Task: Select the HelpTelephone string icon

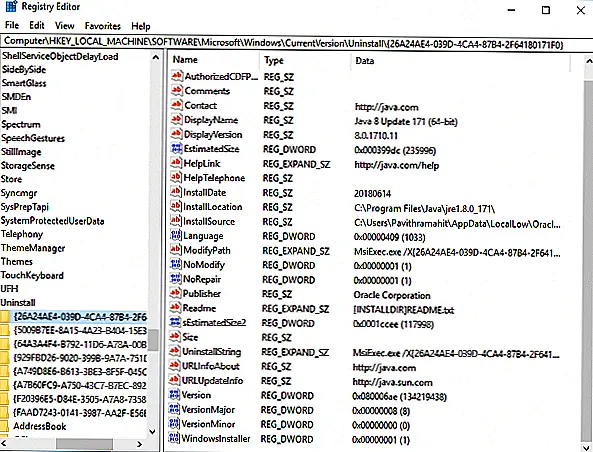Action: tap(176, 178)
